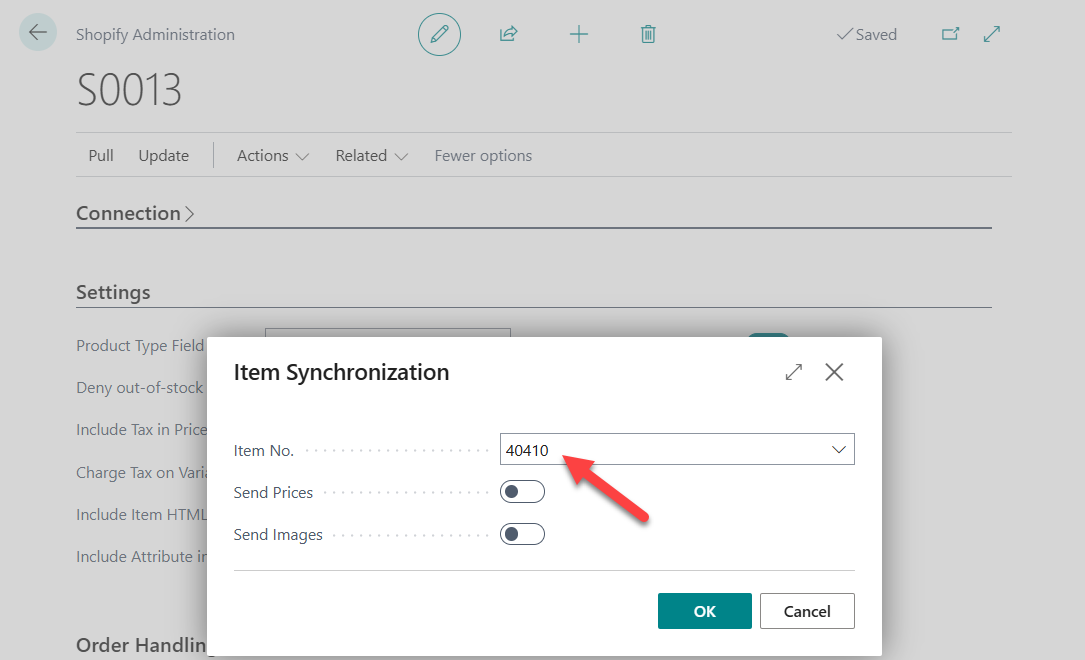
Task: Click the back arrow icon
Action: [x=38, y=33]
